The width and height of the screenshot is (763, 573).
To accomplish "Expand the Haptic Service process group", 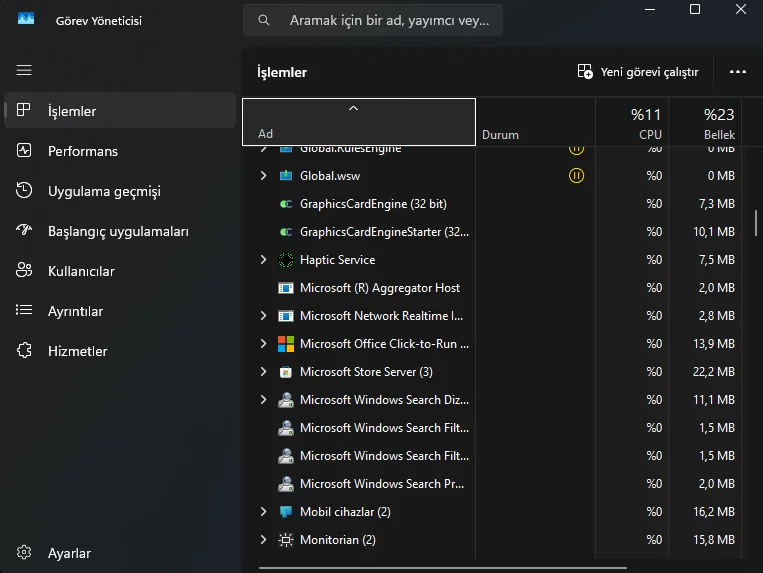I will pos(263,260).
